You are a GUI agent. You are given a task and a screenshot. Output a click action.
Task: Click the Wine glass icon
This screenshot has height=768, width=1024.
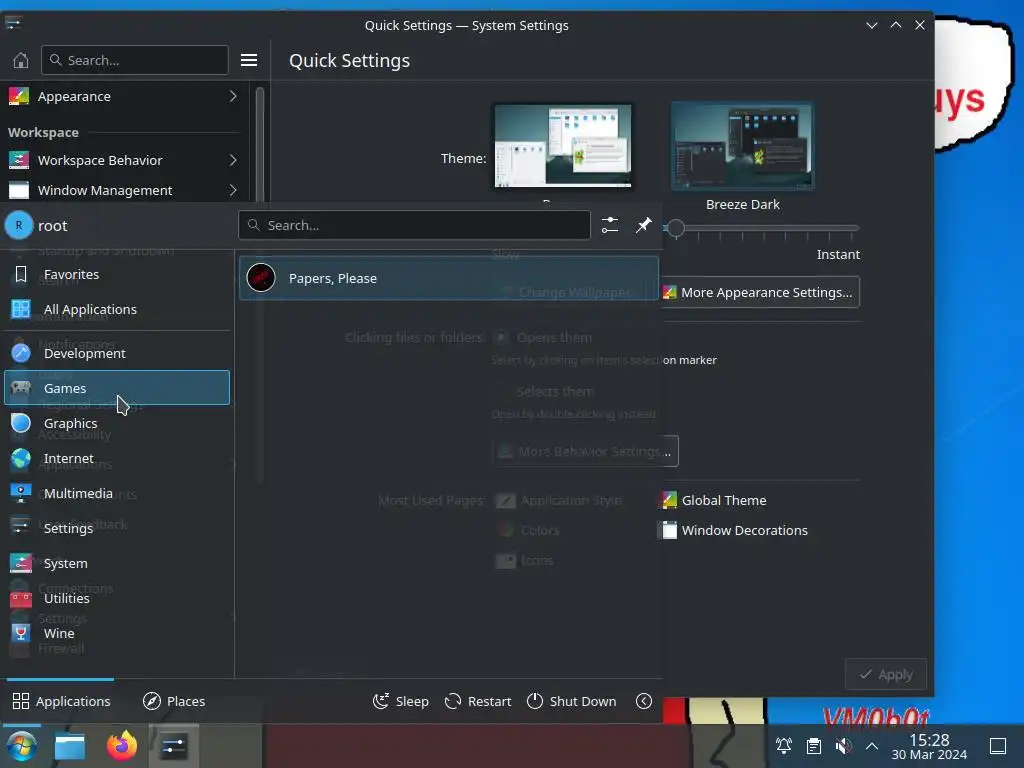point(21,633)
